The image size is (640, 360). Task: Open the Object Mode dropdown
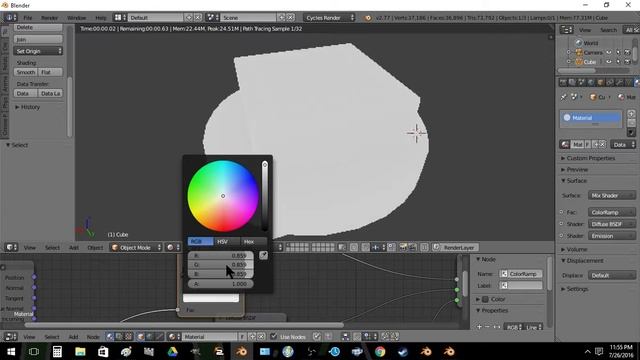click(x=136, y=247)
